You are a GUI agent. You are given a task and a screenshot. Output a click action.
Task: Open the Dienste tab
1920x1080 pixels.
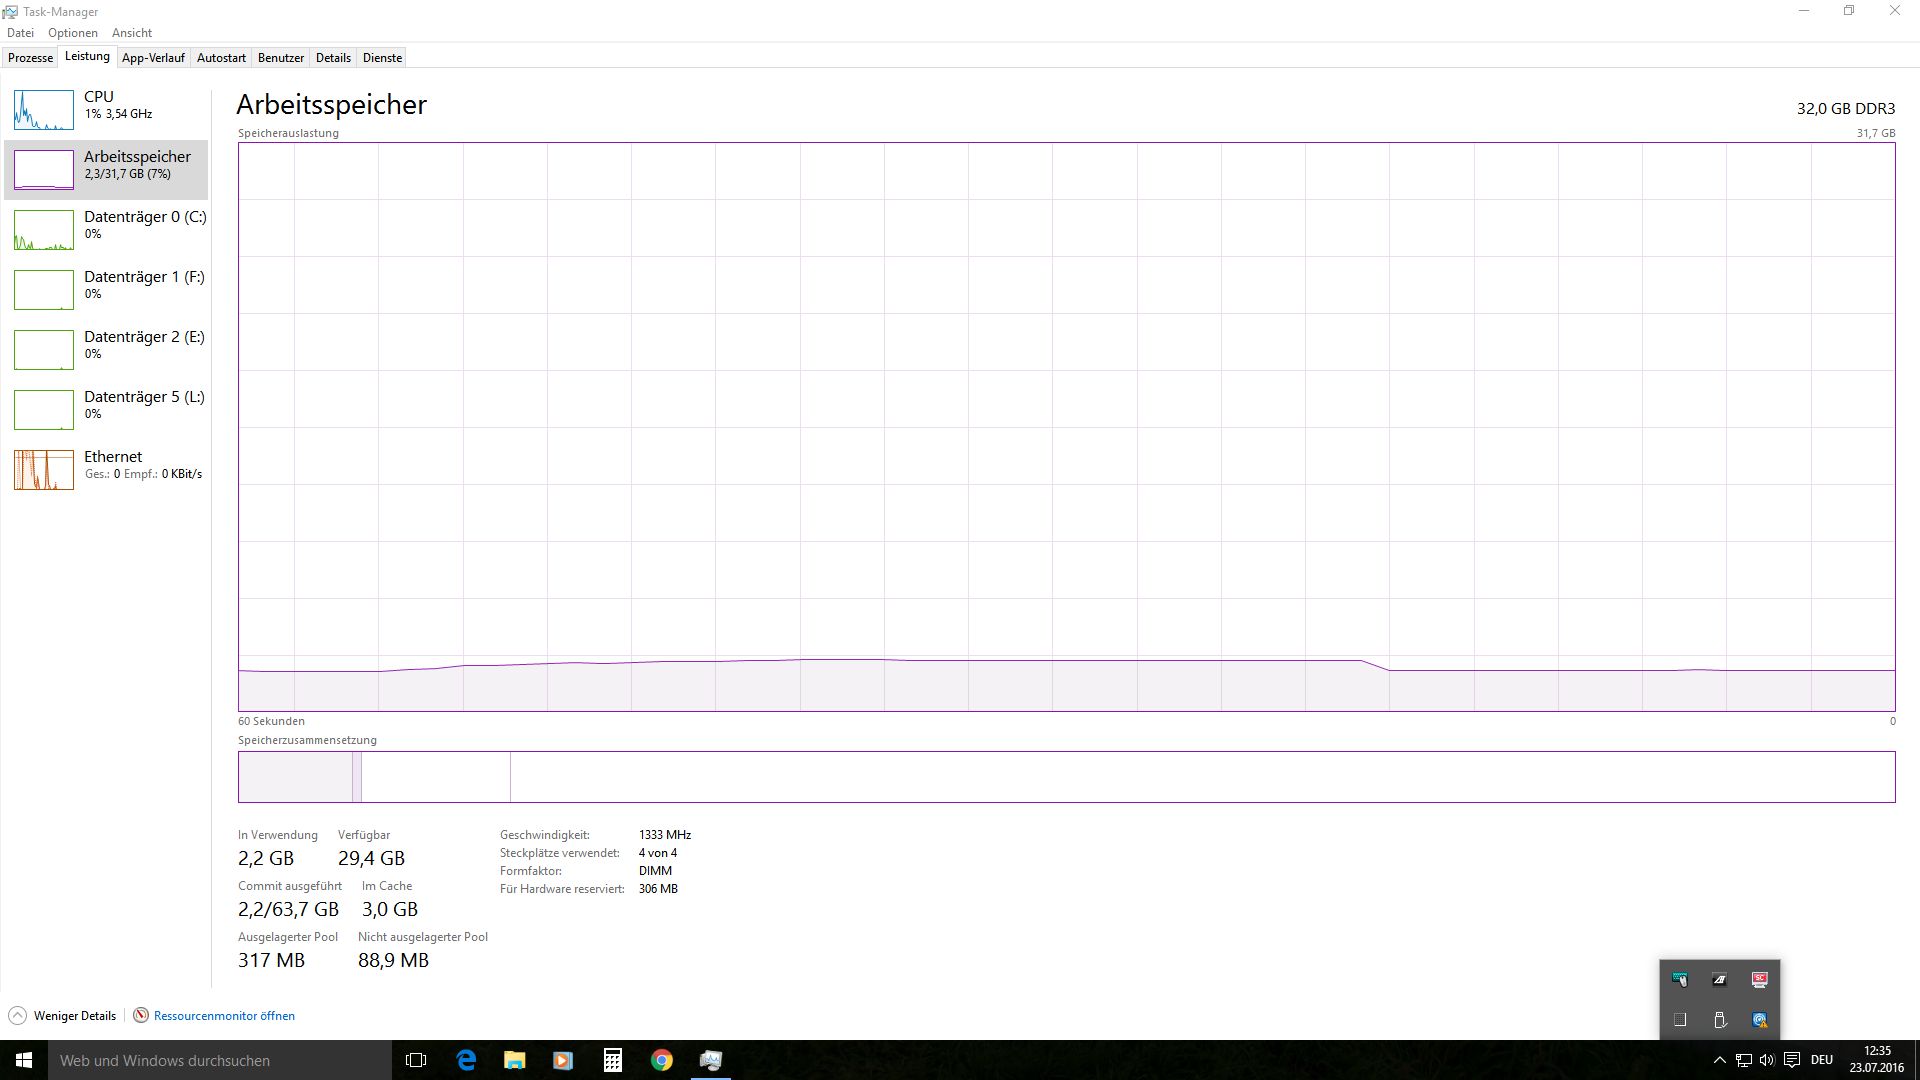tap(382, 58)
